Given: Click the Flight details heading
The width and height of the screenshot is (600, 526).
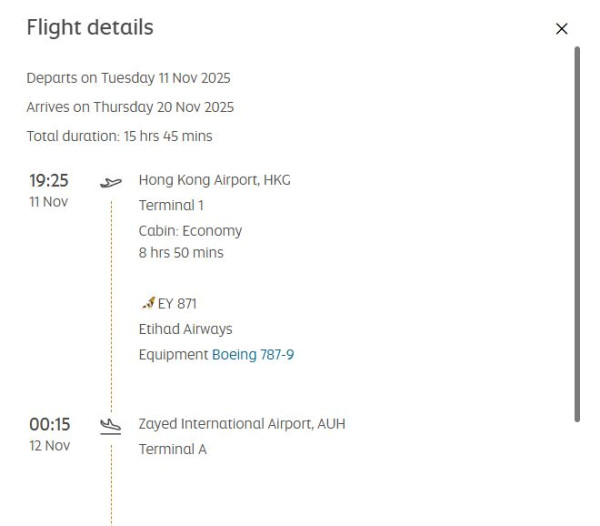Looking at the screenshot, I should tap(90, 28).
